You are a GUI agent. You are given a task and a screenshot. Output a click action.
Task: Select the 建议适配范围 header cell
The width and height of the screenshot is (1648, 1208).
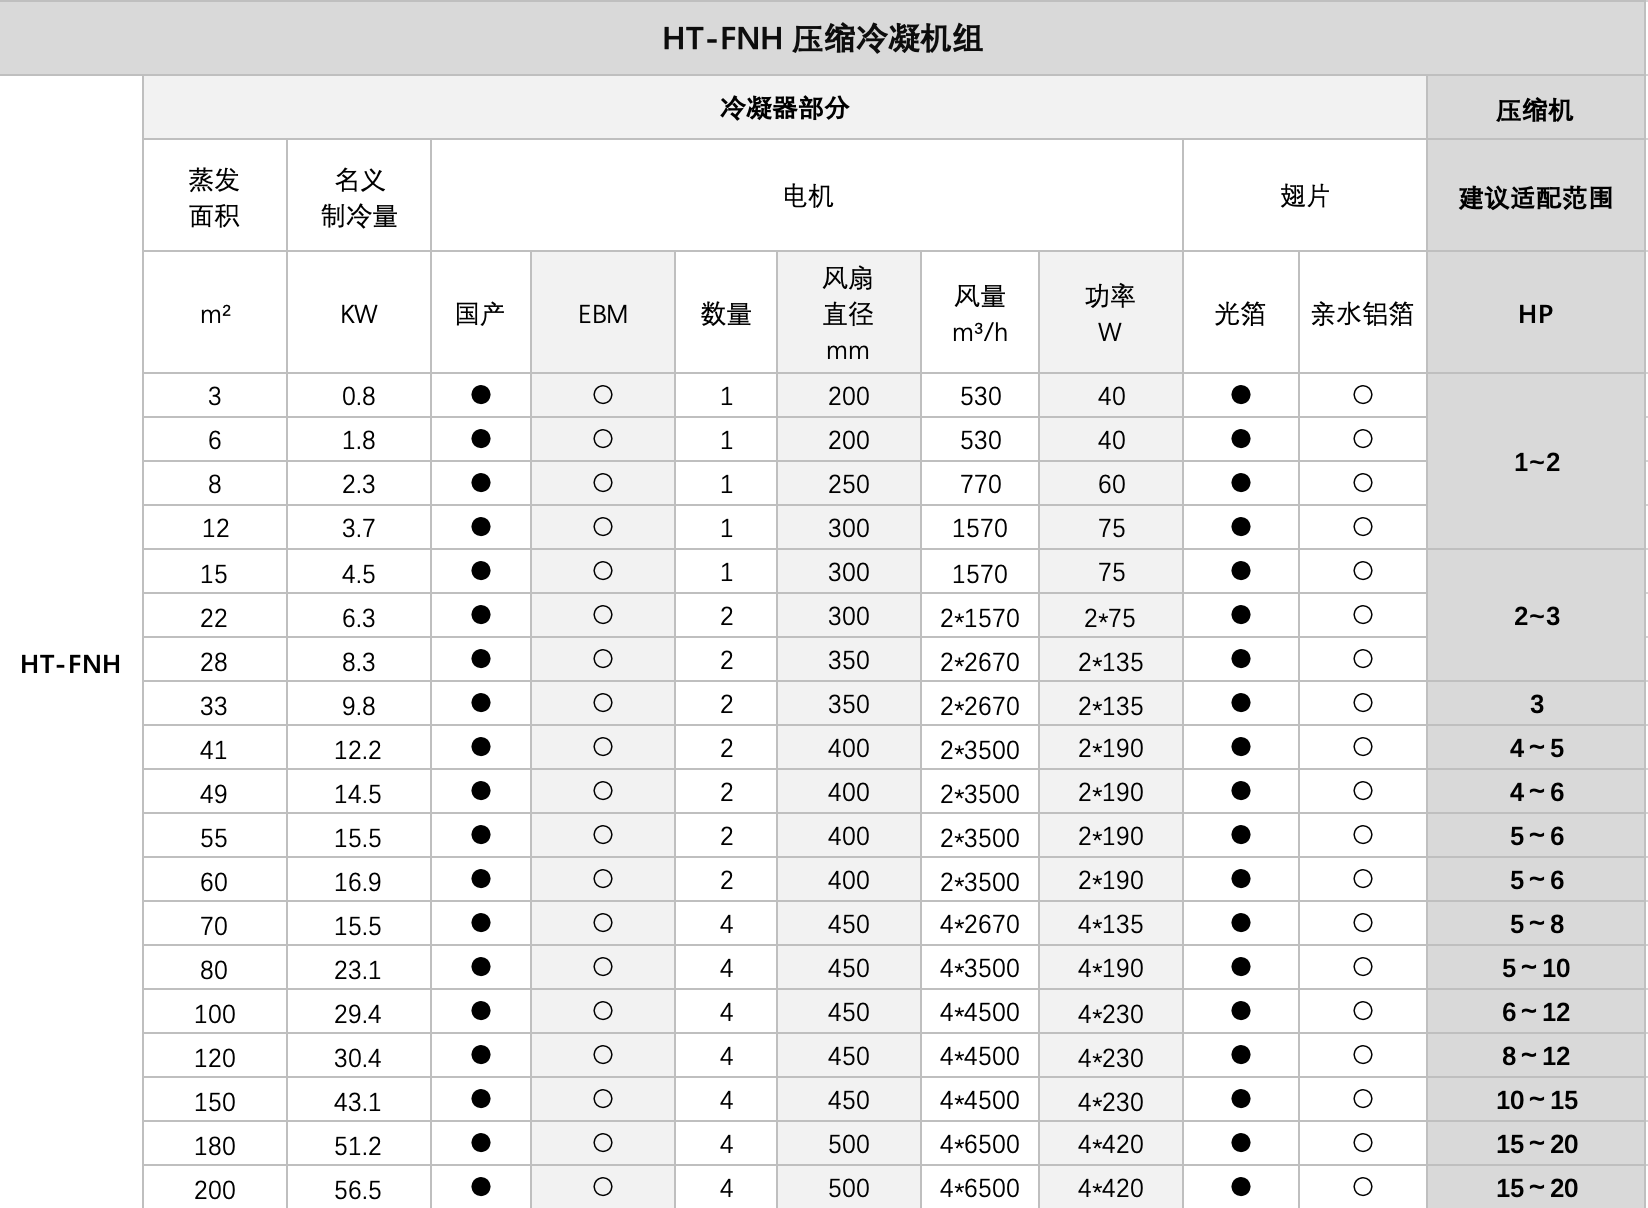click(1535, 197)
